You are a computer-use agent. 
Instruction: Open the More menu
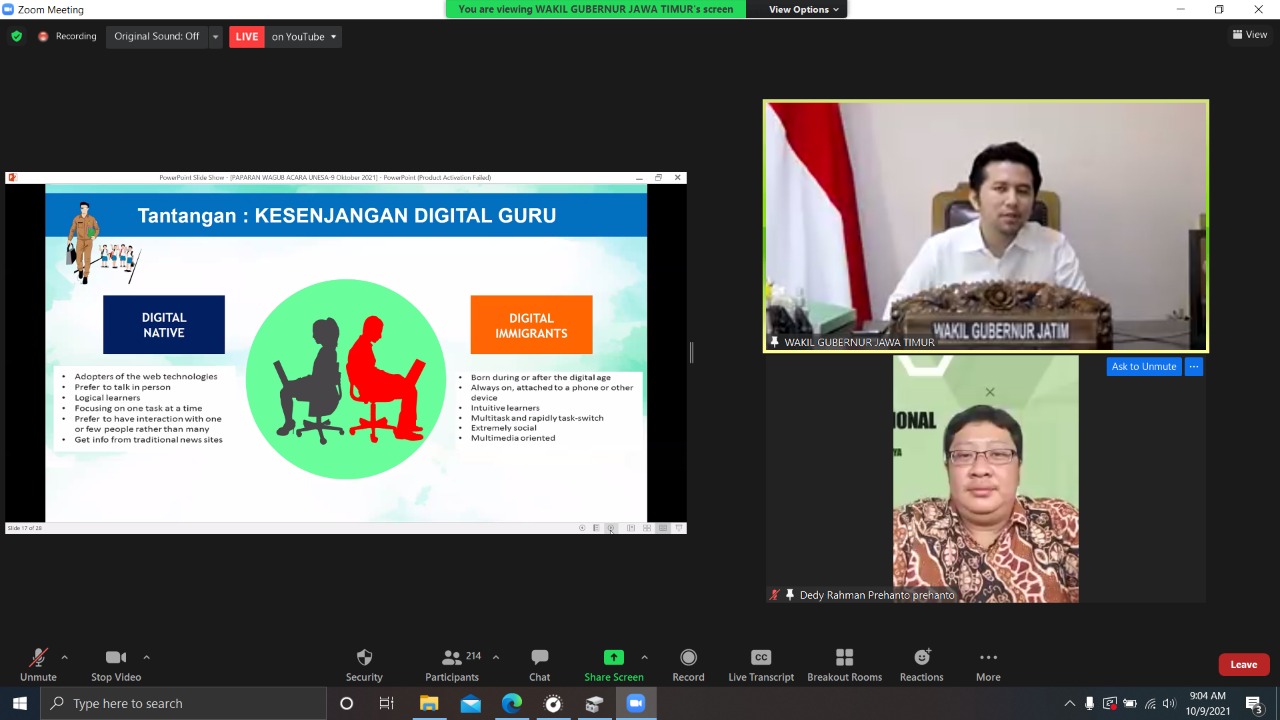tap(988, 665)
